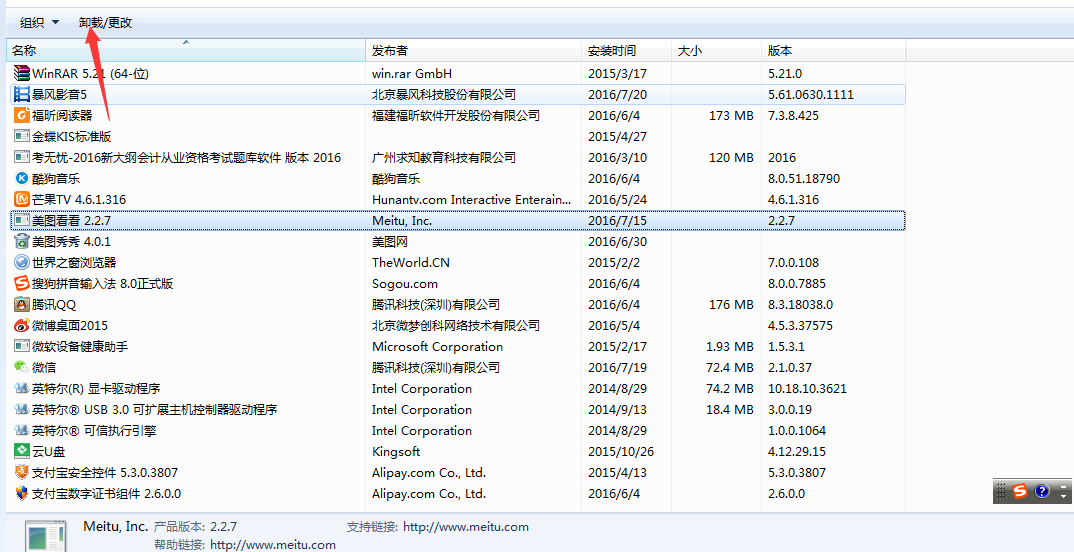Click the 微博桌面2015 icon
The image size is (1074, 552).
click(22, 325)
